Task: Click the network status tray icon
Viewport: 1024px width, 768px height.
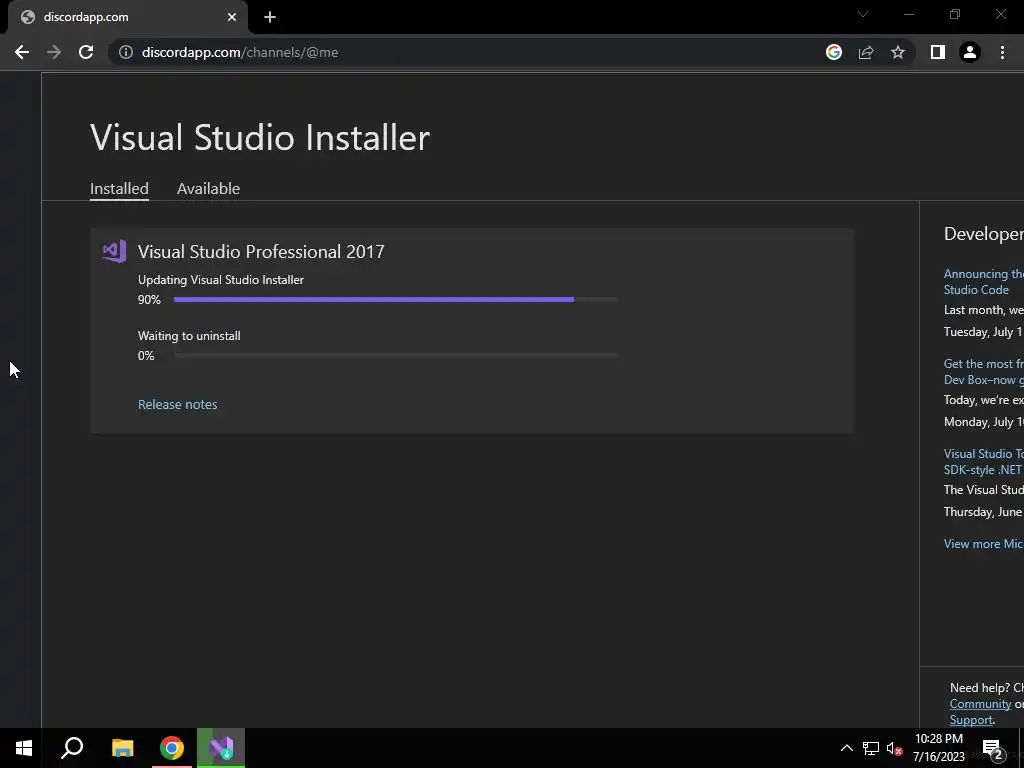Action: [x=871, y=748]
